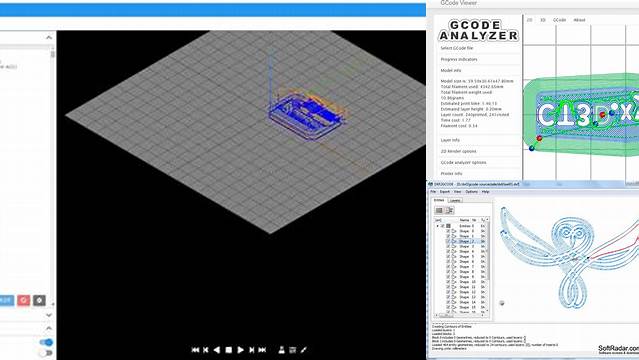Open the Export menu

click(x=445, y=192)
